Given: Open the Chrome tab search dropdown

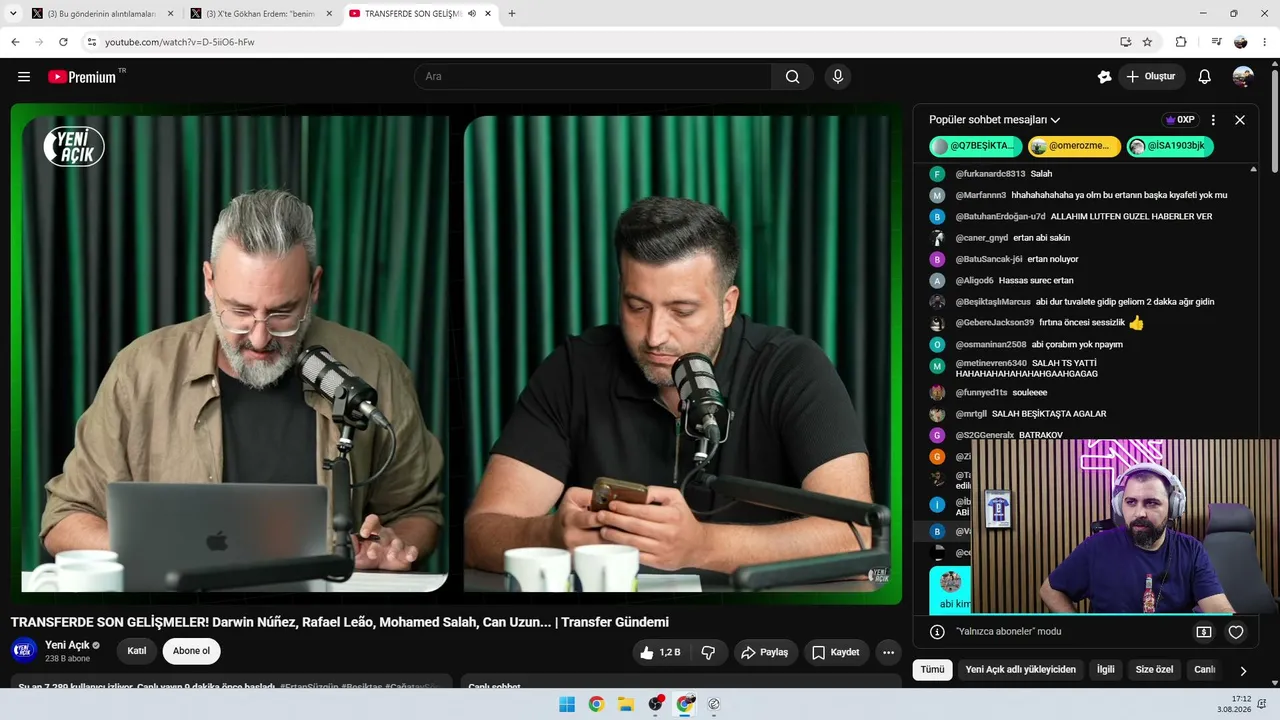Looking at the screenshot, I should pos(13,14).
